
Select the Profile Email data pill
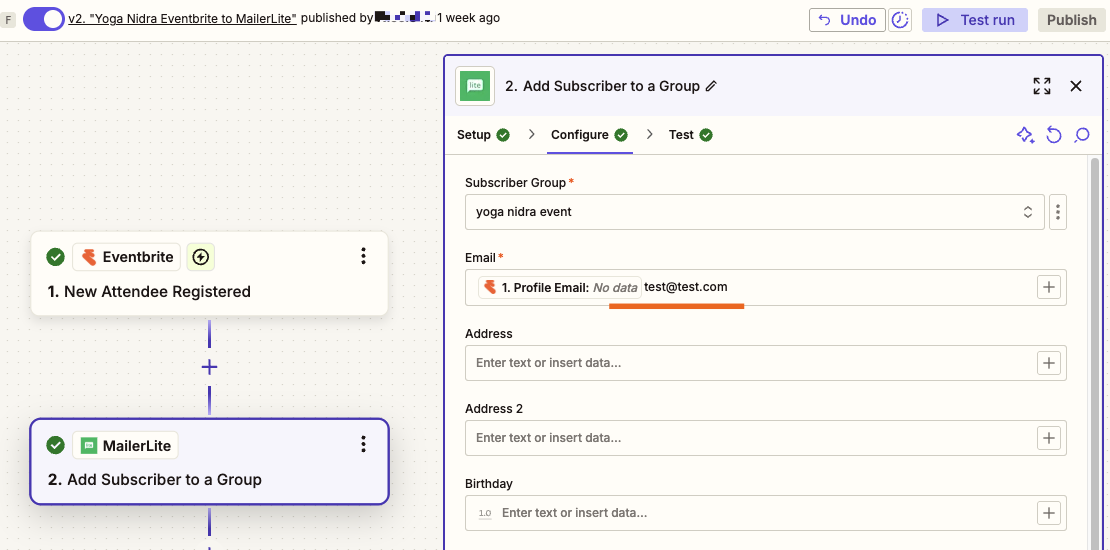coord(559,287)
